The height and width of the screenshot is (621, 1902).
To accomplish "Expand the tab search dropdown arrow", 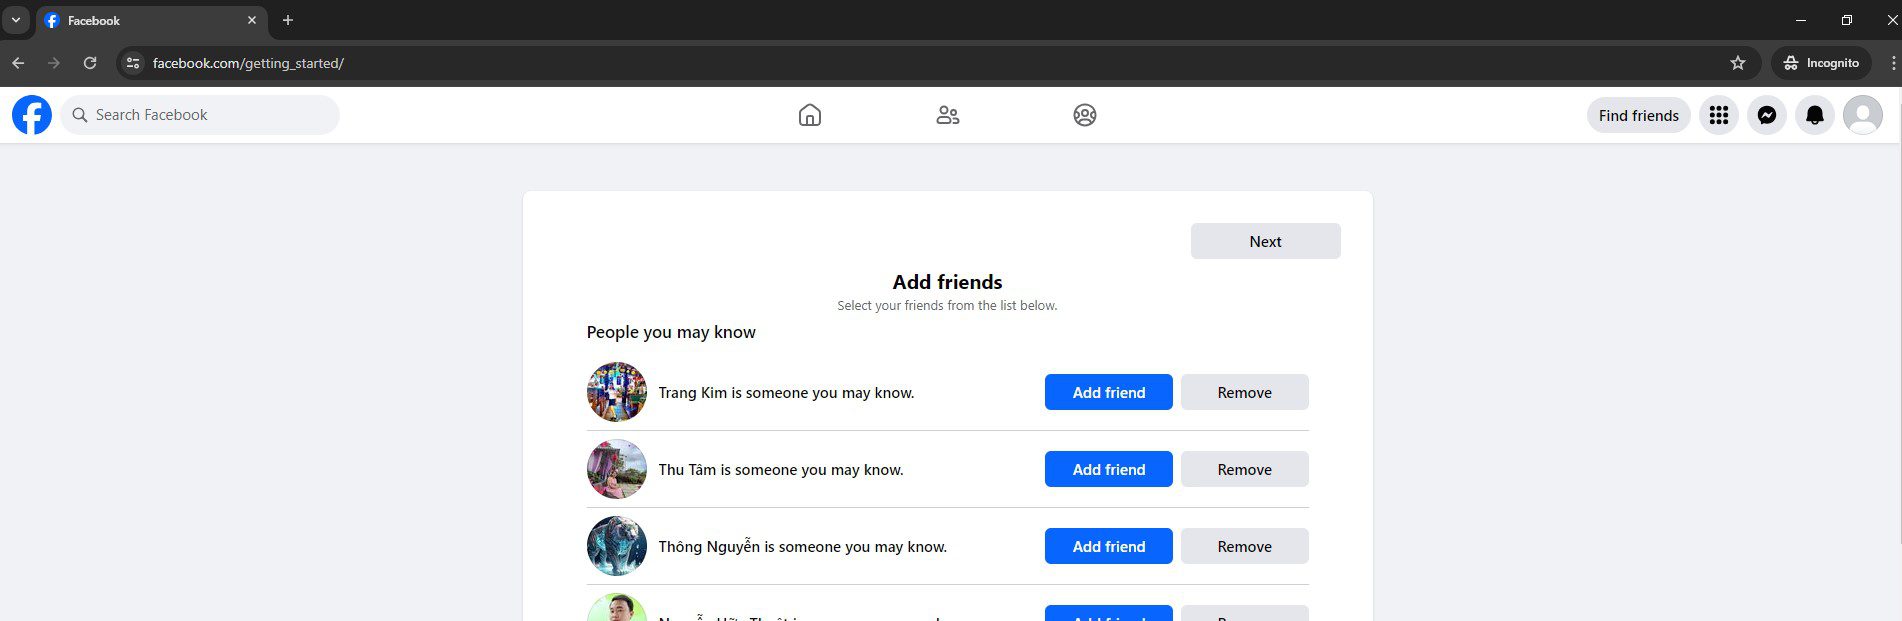I will tap(16, 20).
